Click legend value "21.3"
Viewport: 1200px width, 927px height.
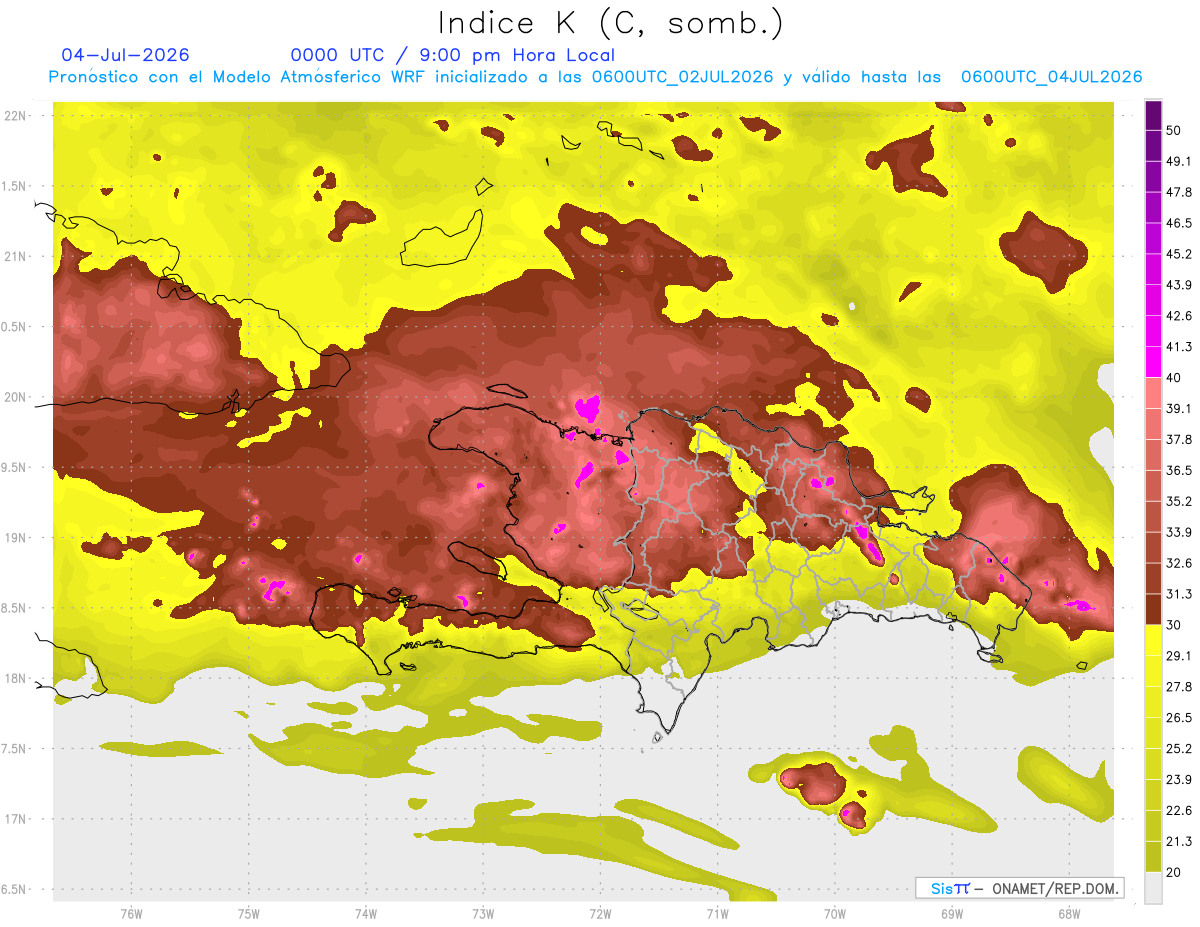tap(1178, 841)
